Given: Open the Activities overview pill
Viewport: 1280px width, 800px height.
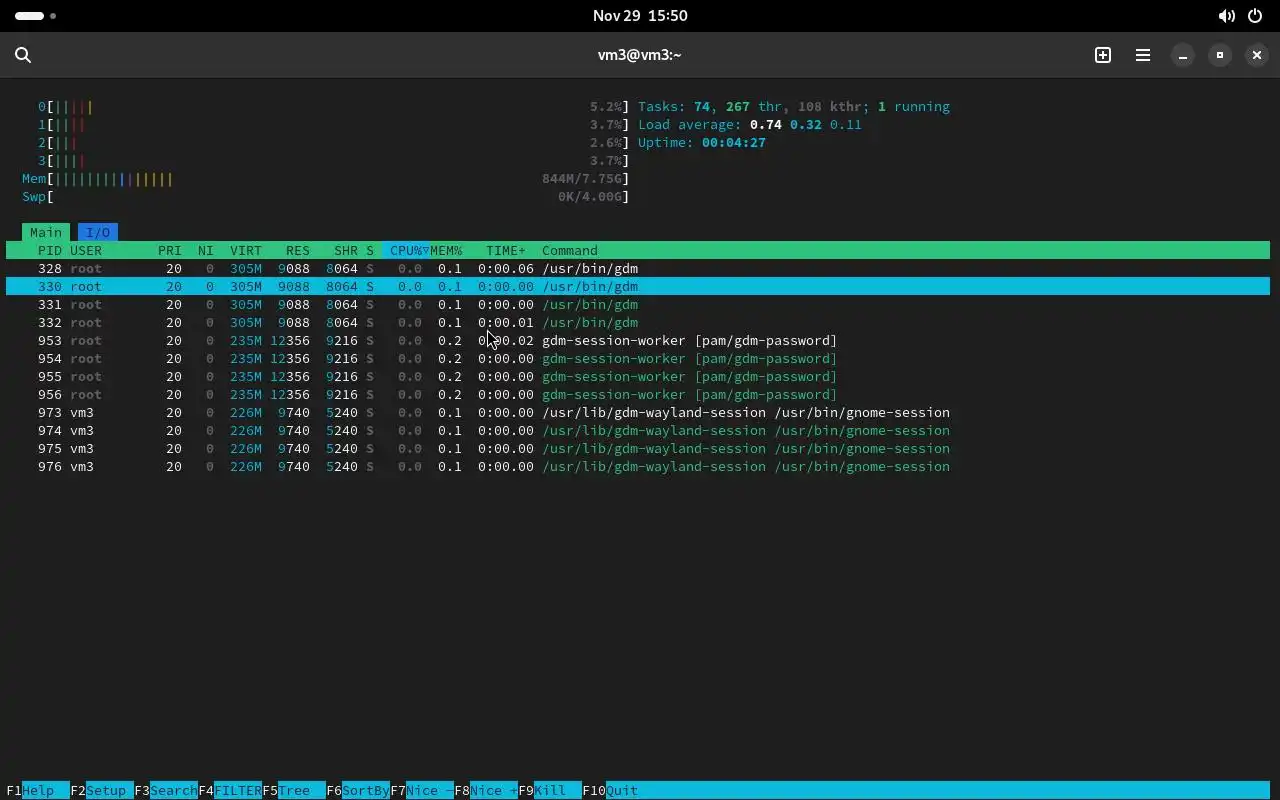Looking at the screenshot, I should 36,16.
